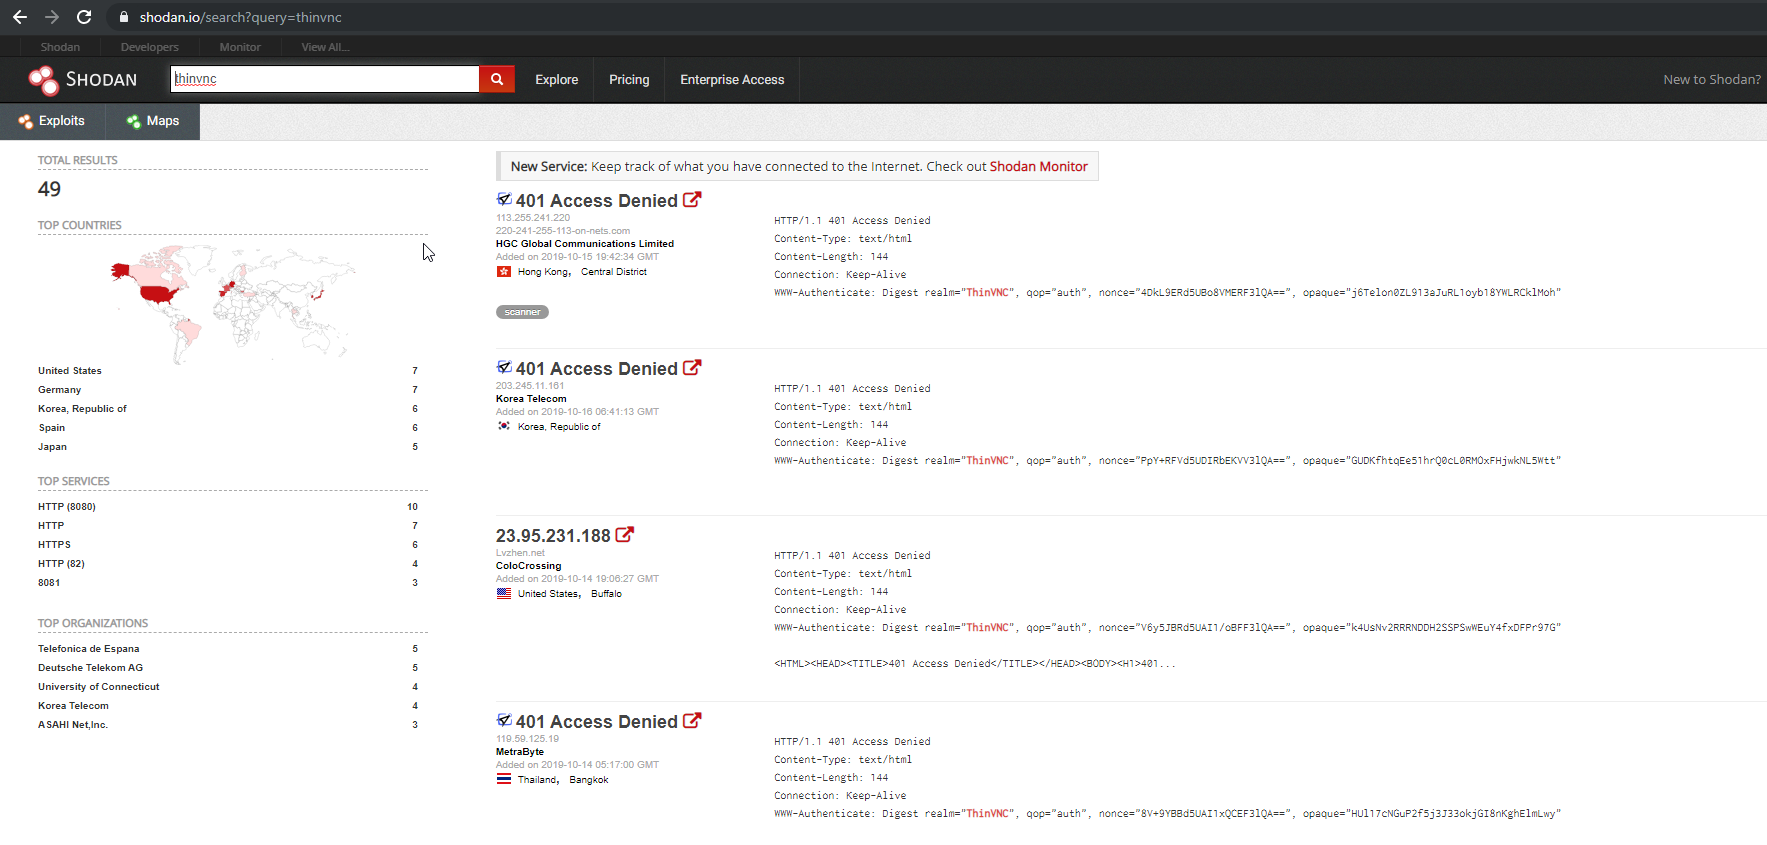1767x845 pixels.
Task: Filter by ASAHI Net,Inc. organization
Action: click(73, 725)
